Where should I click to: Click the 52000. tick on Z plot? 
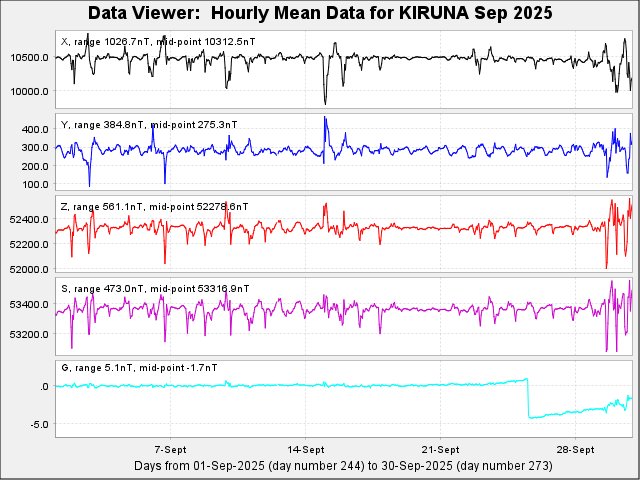pos(30,270)
